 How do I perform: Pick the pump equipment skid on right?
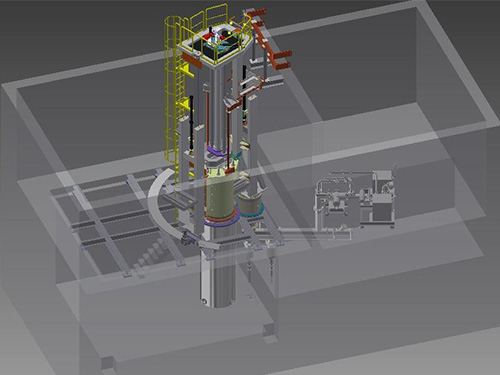coord(355,200)
